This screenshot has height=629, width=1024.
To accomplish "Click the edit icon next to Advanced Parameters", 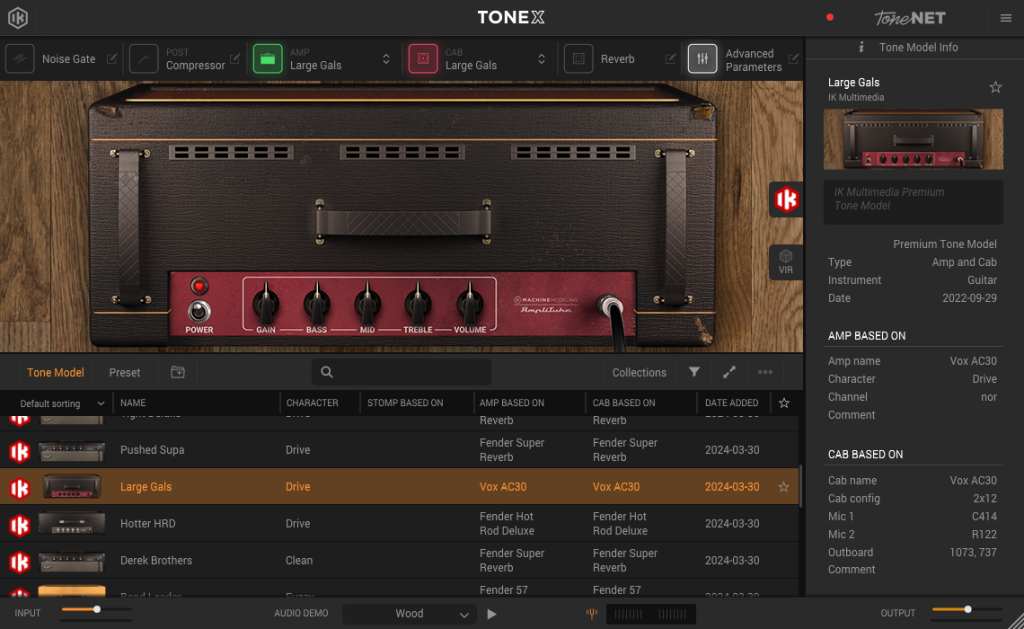I will 793,59.
